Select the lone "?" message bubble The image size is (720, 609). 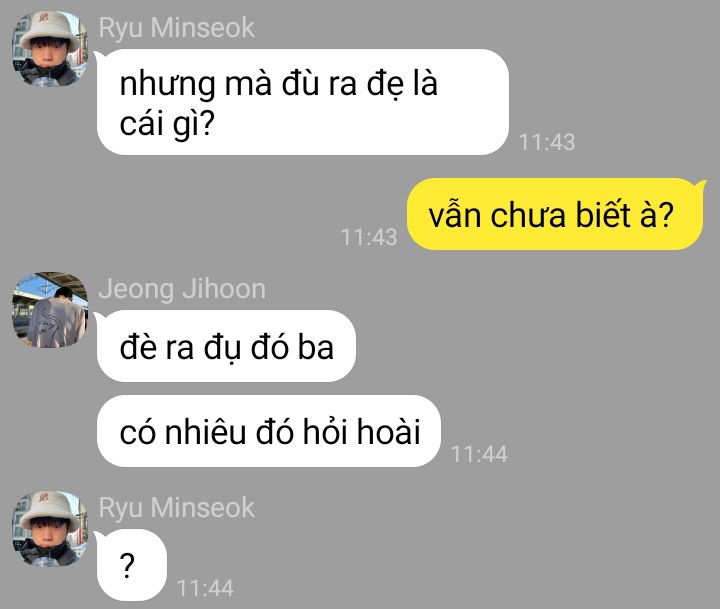pyautogui.click(x=132, y=565)
